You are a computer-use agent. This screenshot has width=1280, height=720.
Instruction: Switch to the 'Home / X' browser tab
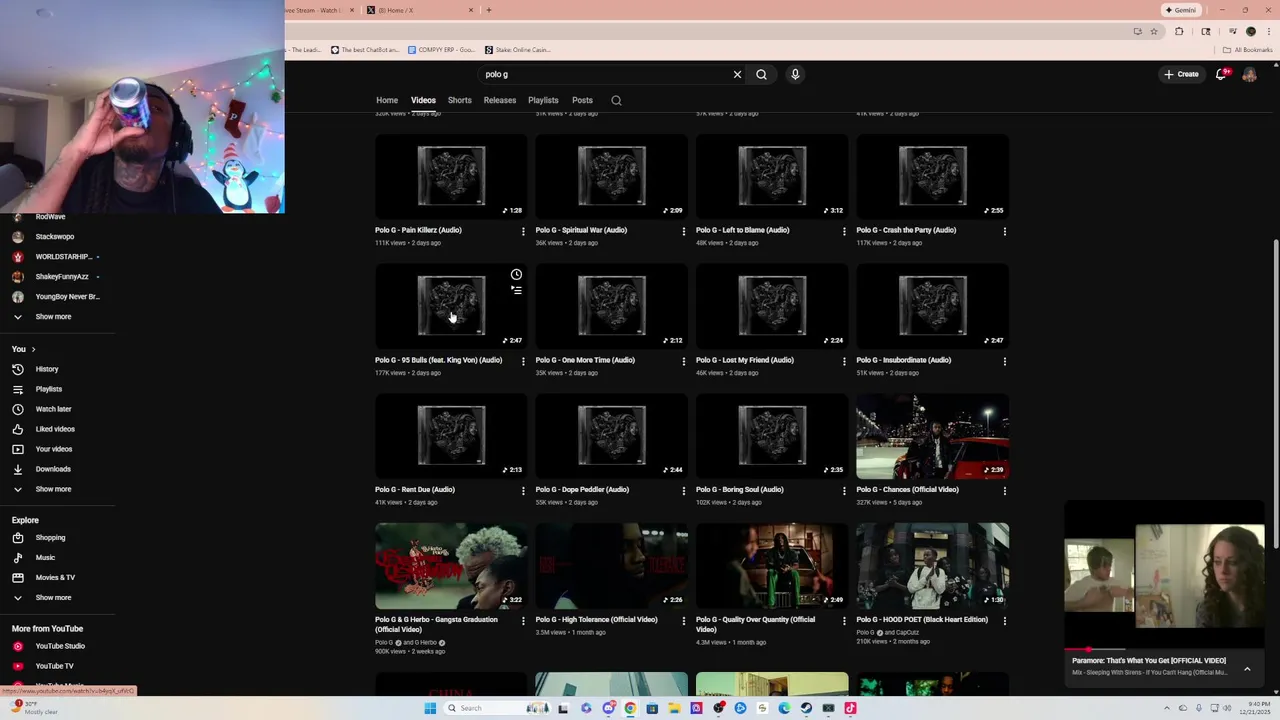click(419, 10)
